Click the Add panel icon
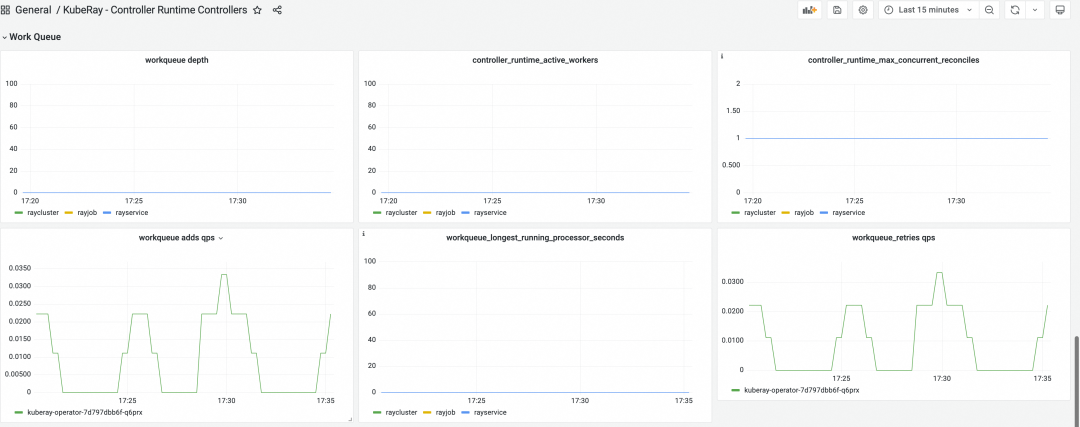1080x427 pixels. pyautogui.click(x=809, y=10)
